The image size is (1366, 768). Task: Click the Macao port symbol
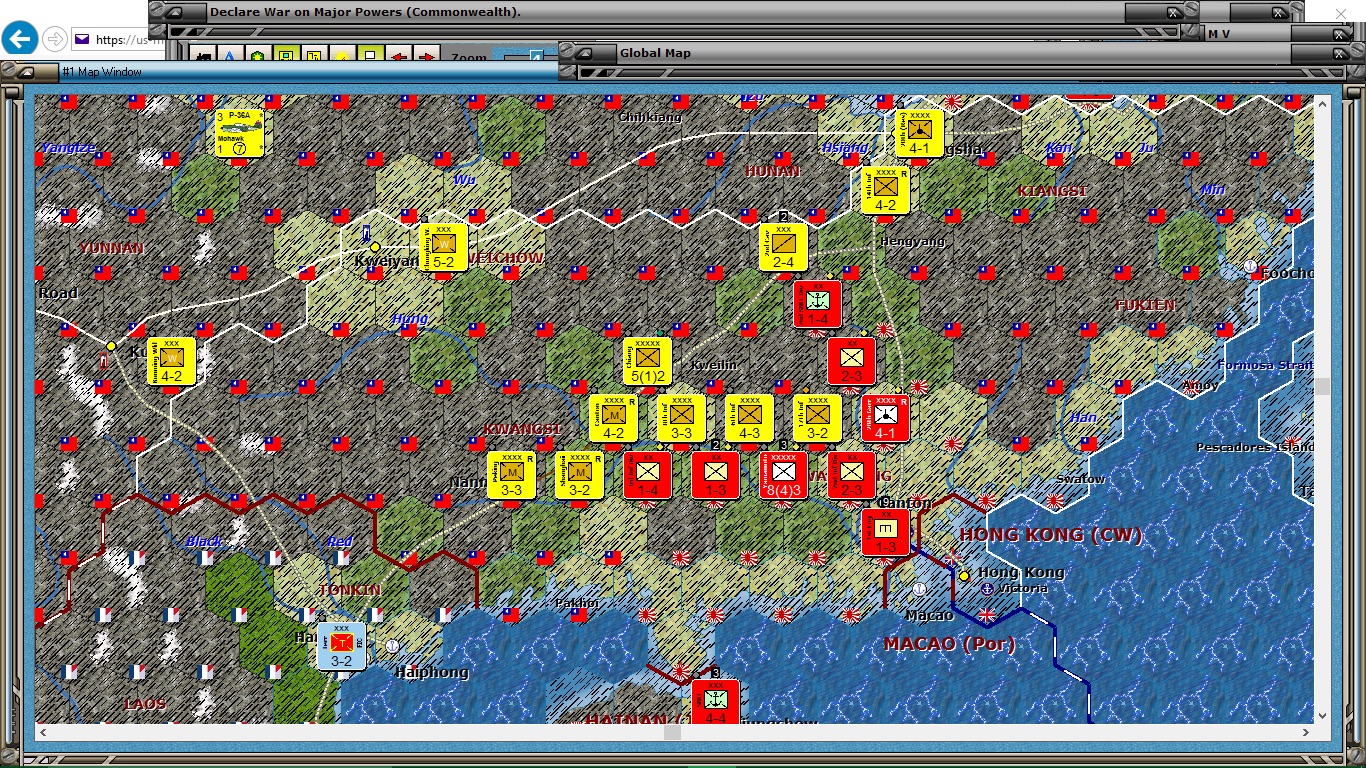[x=920, y=590]
